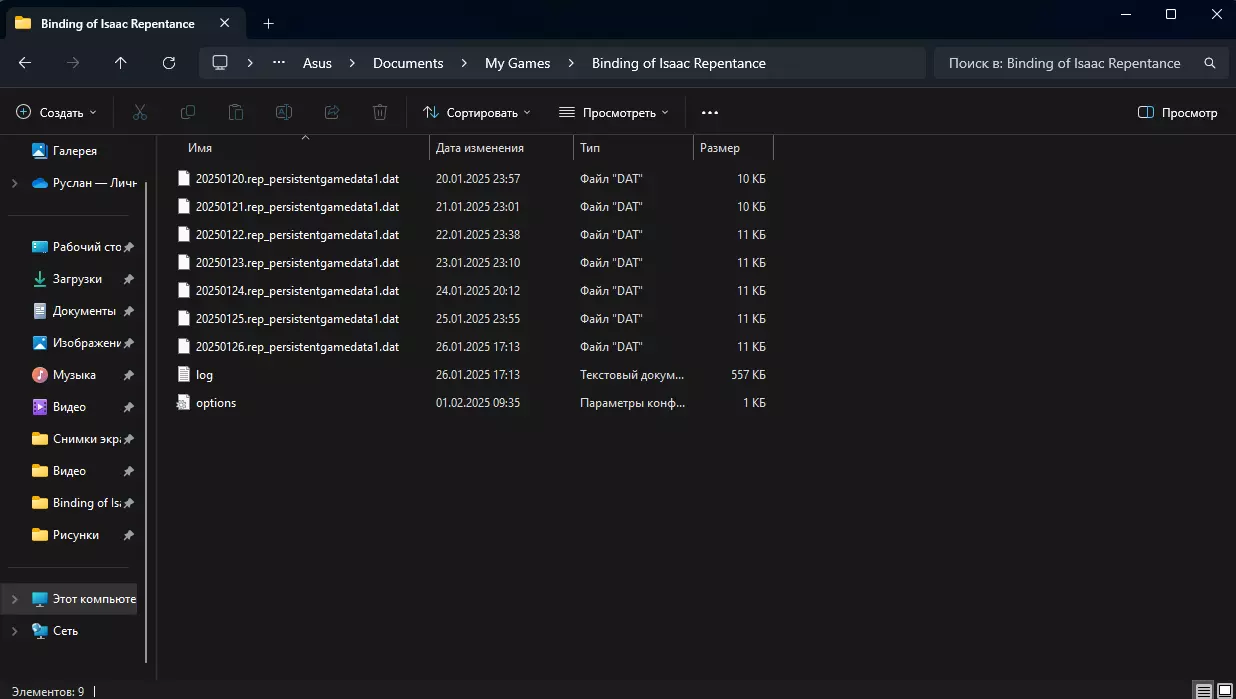Open the three-dot More options menu
Viewport: 1236px width, 699px height.
710,113
